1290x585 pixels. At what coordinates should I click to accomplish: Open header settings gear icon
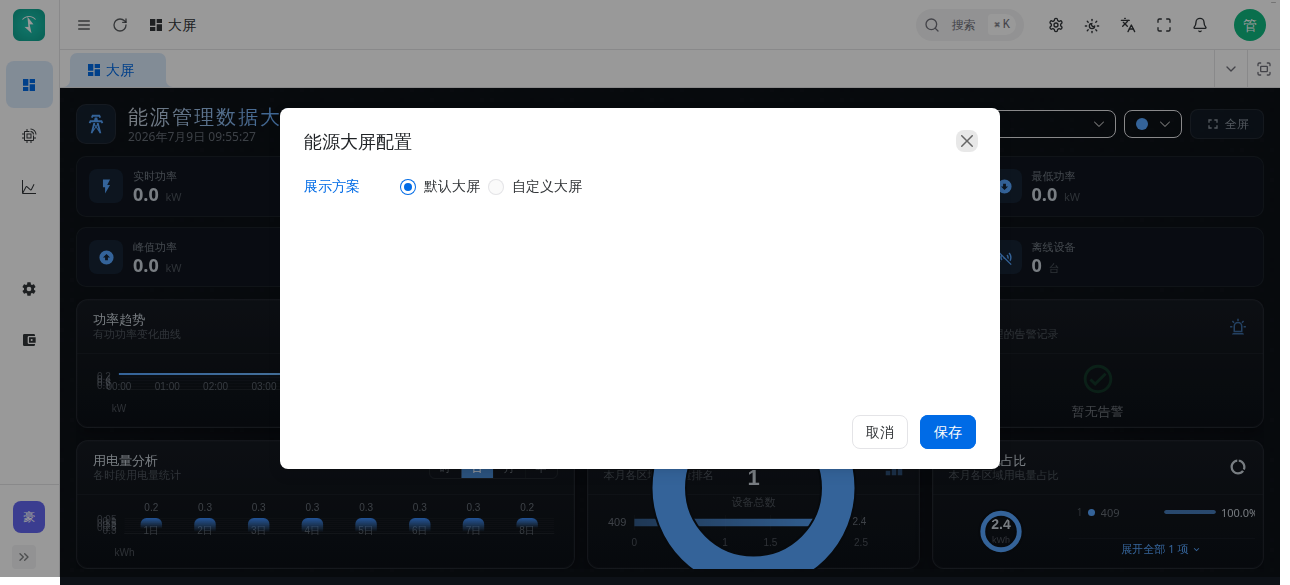(1056, 25)
